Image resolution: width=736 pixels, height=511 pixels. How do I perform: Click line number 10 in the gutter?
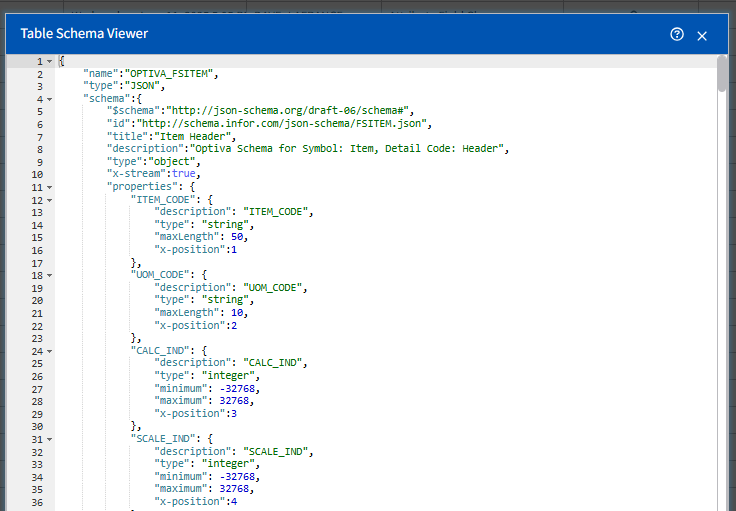tap(37, 175)
